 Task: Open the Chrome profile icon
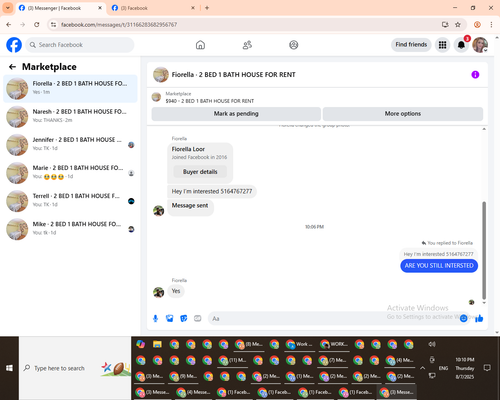pyautogui.click(x=477, y=25)
